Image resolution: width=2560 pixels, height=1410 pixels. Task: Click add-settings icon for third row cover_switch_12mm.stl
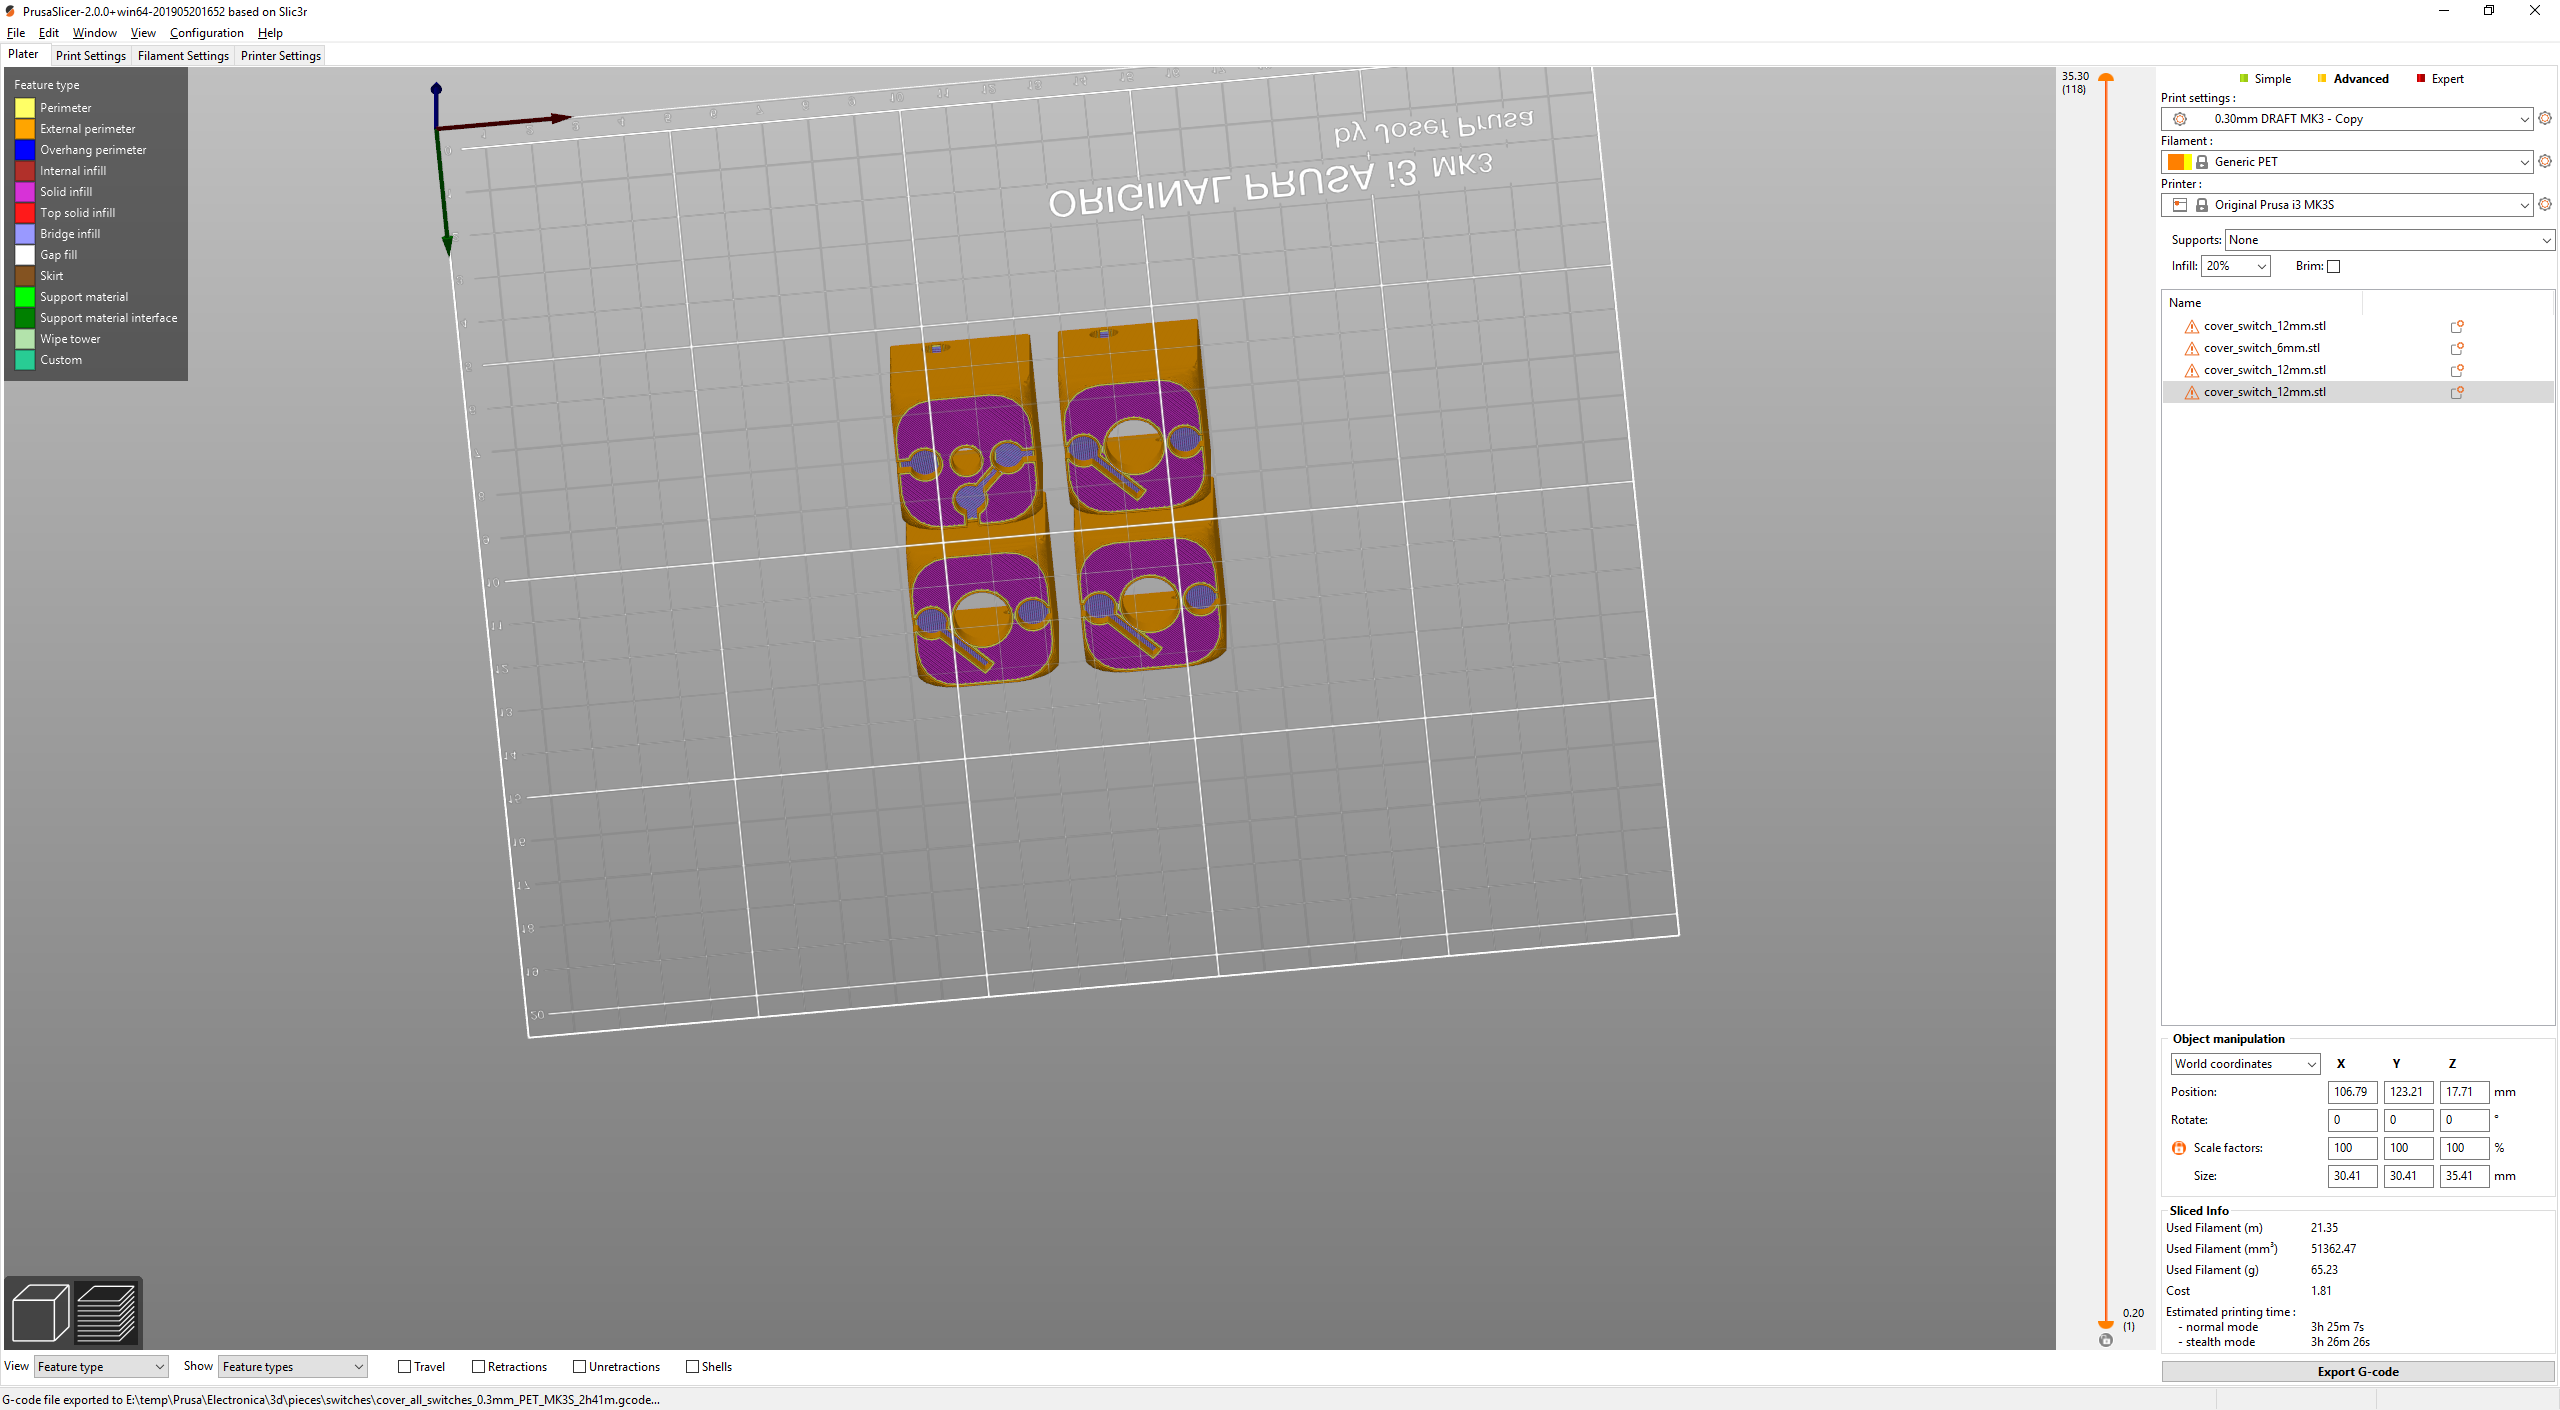[x=2456, y=371]
